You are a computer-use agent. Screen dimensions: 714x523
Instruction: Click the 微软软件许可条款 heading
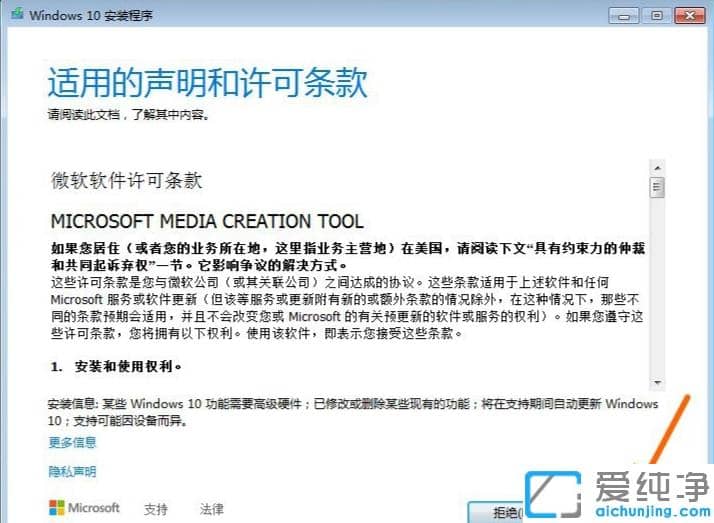[x=127, y=180]
